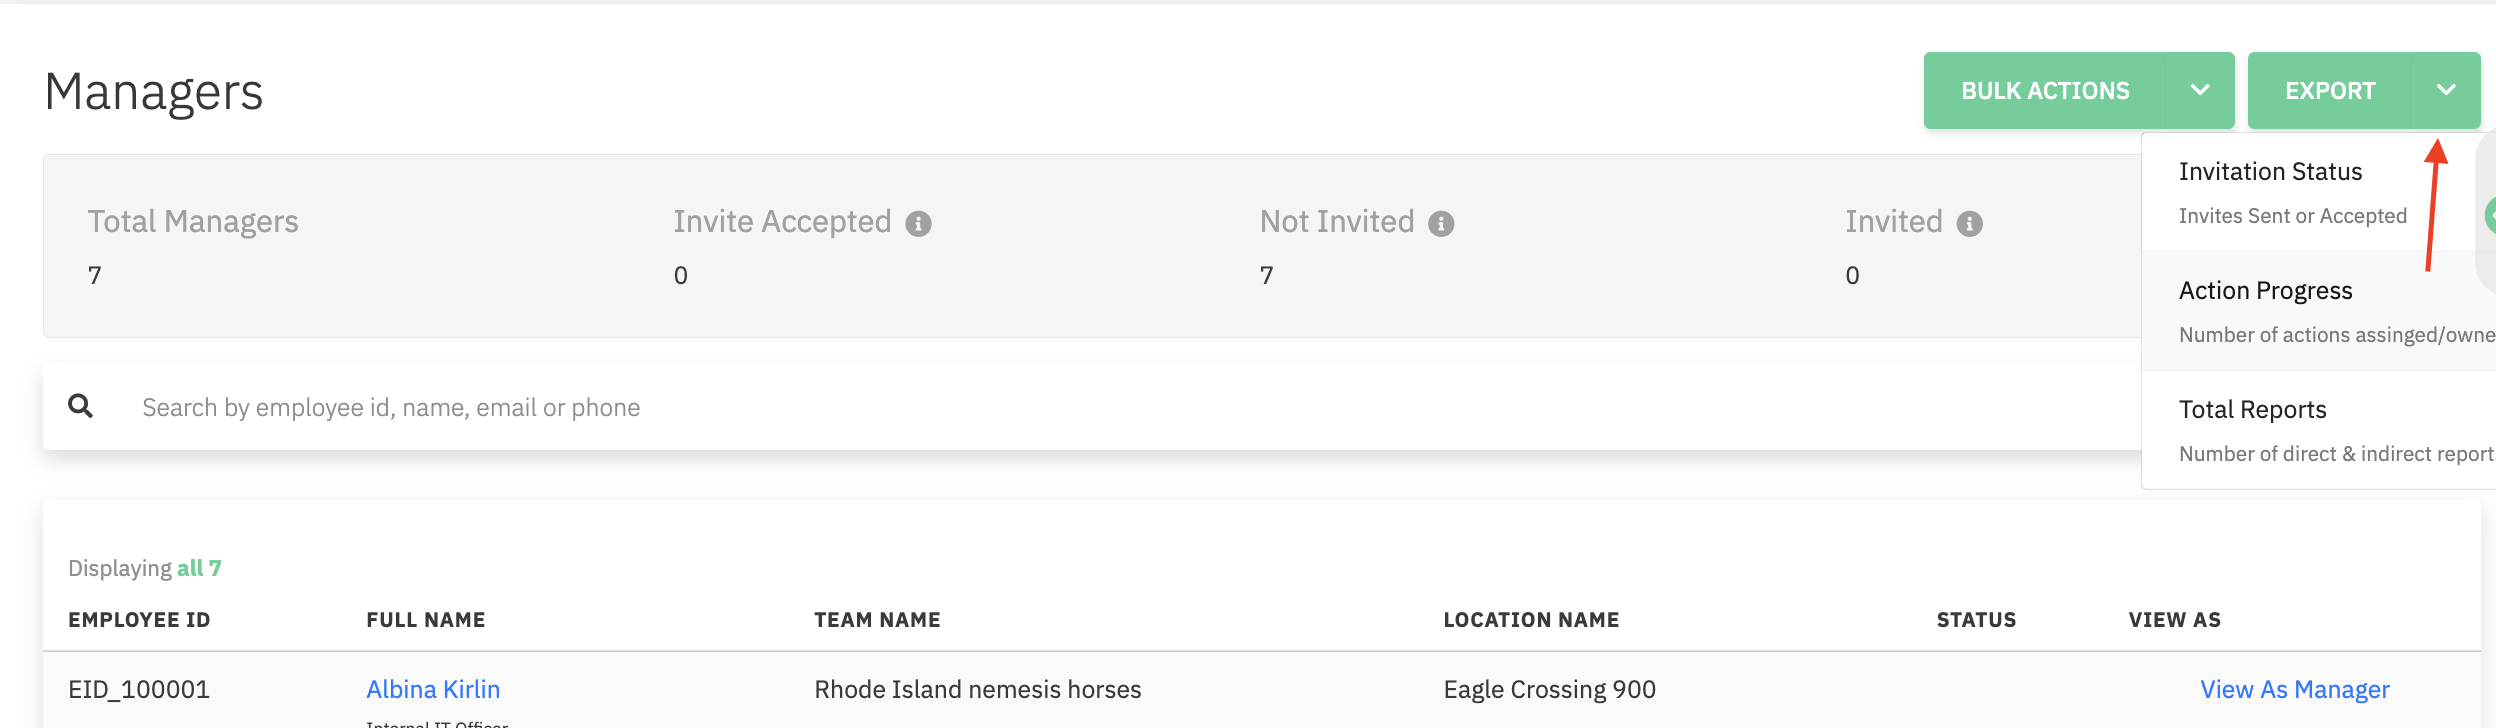This screenshot has height=728, width=2496.
Task: Click the info icon beside Invited
Action: point(1969,224)
